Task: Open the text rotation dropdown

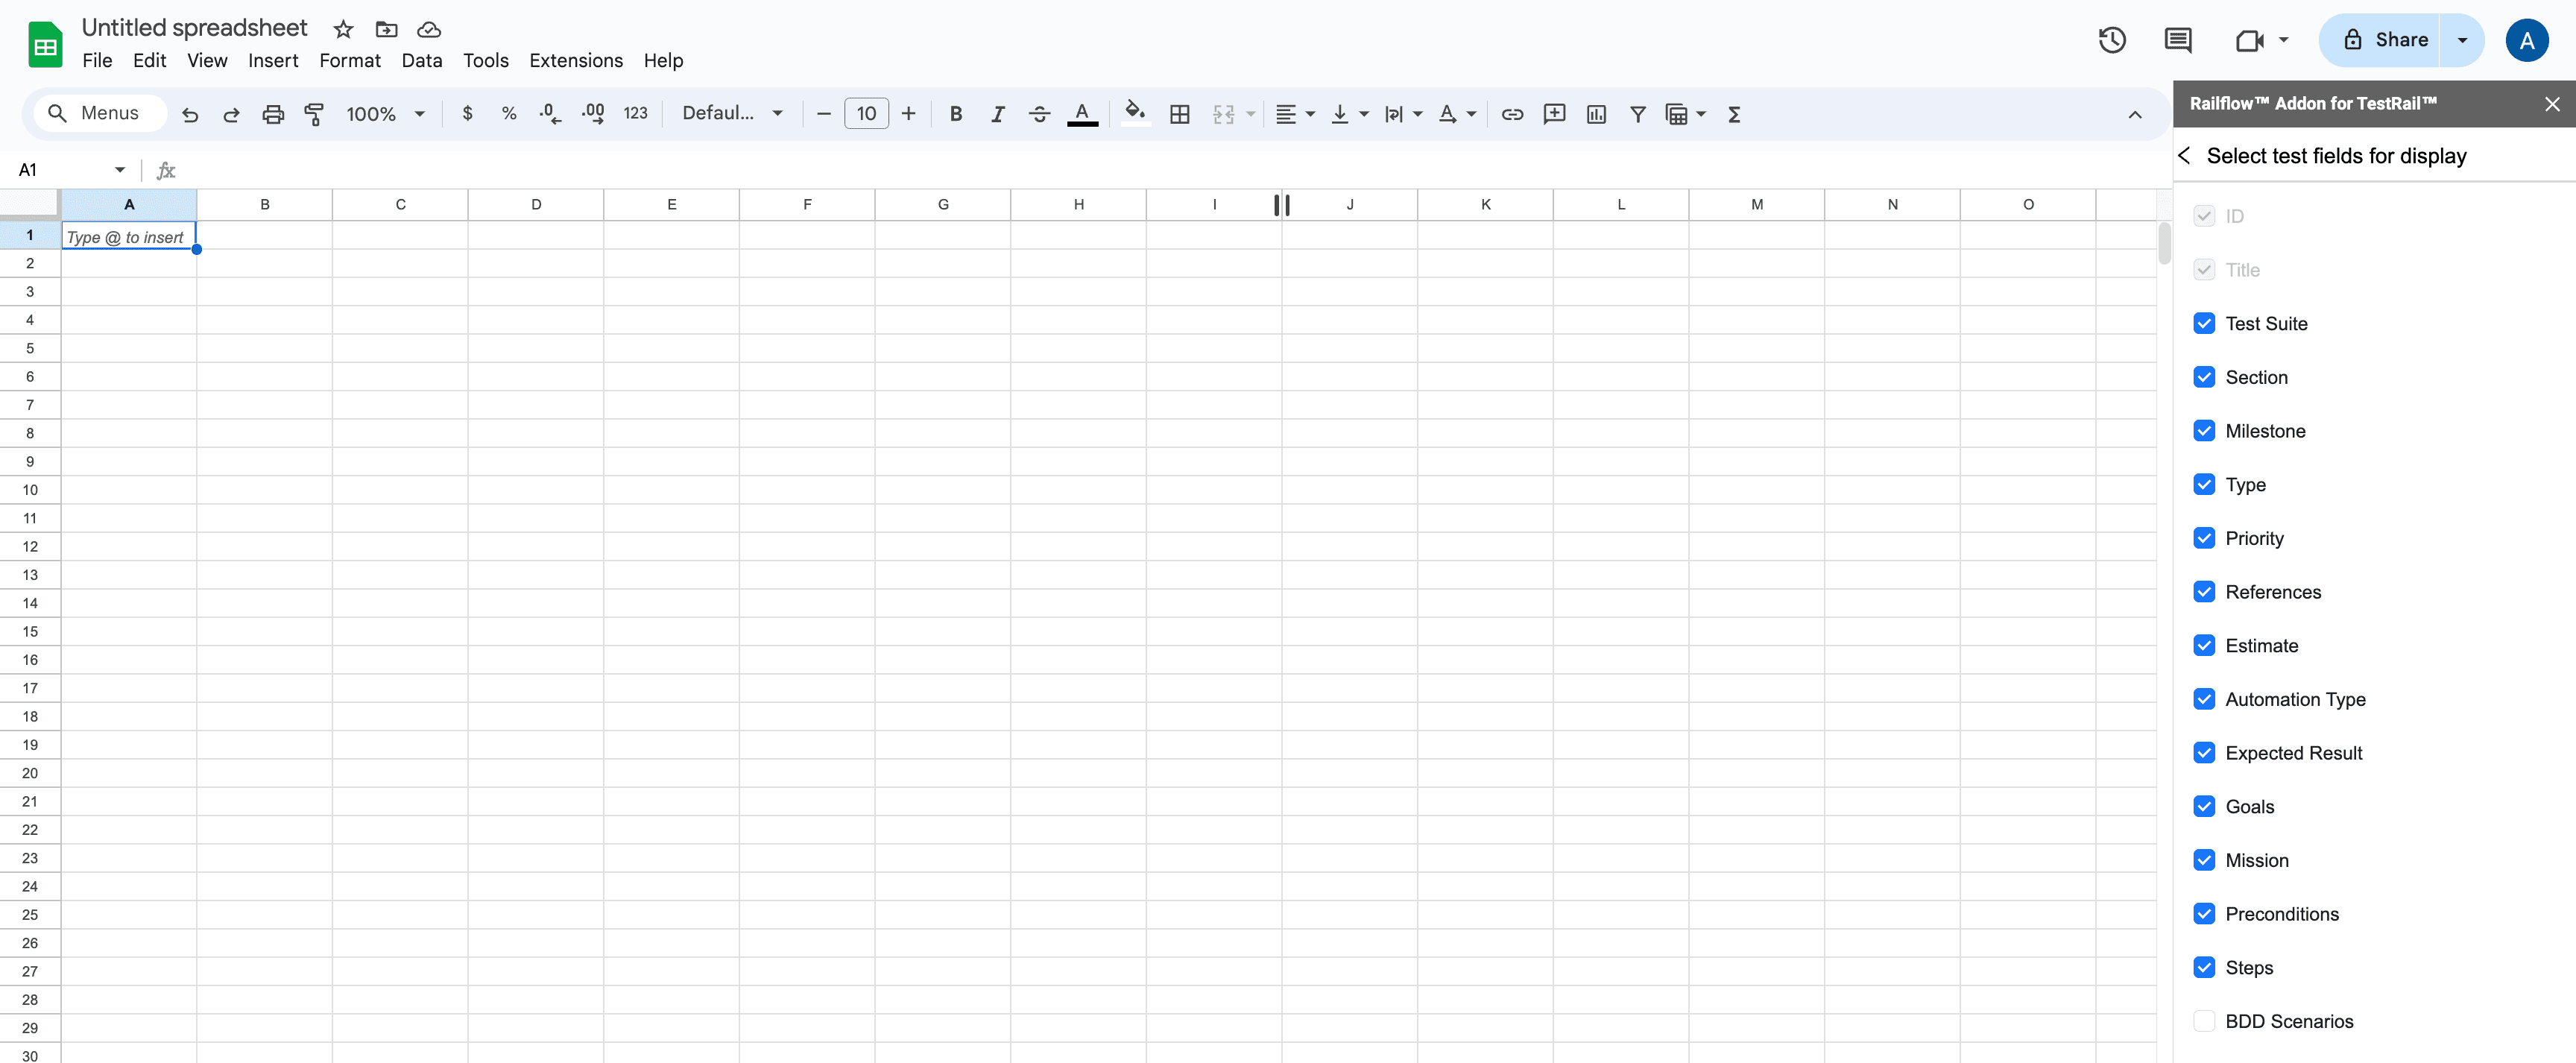Action: pyautogui.click(x=1457, y=114)
